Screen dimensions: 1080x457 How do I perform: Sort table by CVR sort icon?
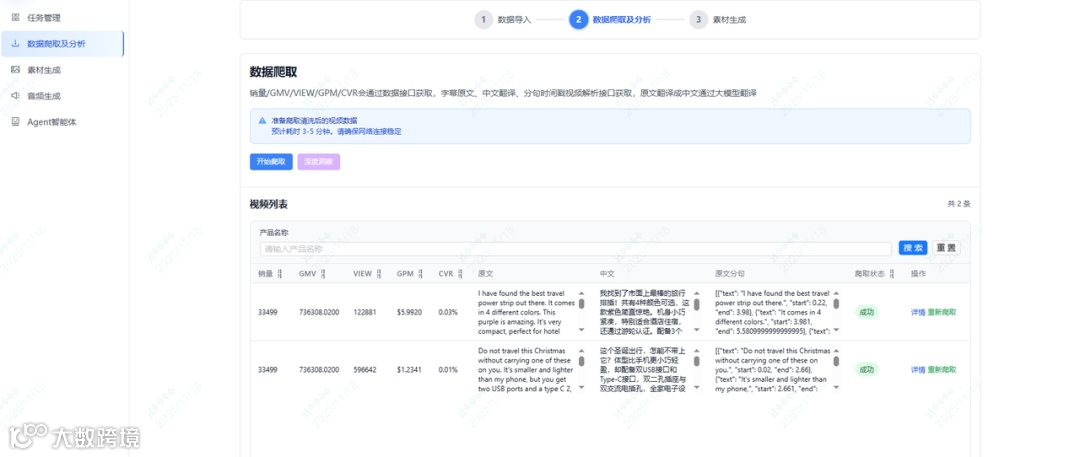pos(461,274)
